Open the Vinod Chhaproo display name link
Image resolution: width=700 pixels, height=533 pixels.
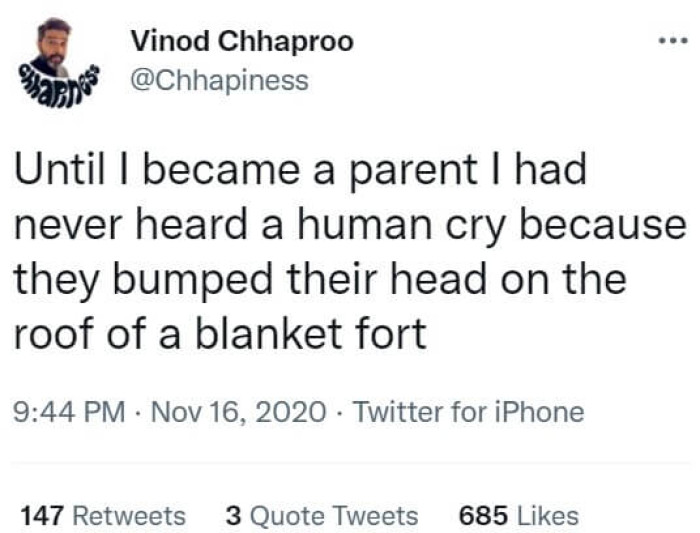coord(242,42)
